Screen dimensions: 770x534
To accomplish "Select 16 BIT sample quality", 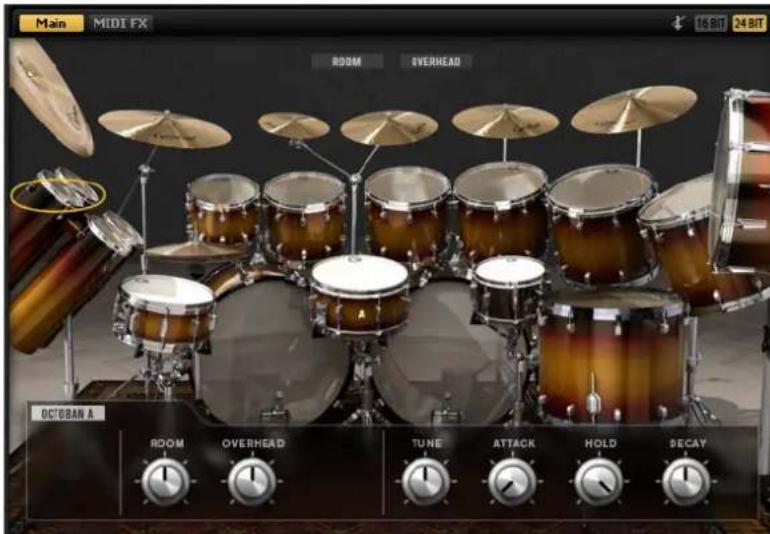I will click(x=710, y=24).
